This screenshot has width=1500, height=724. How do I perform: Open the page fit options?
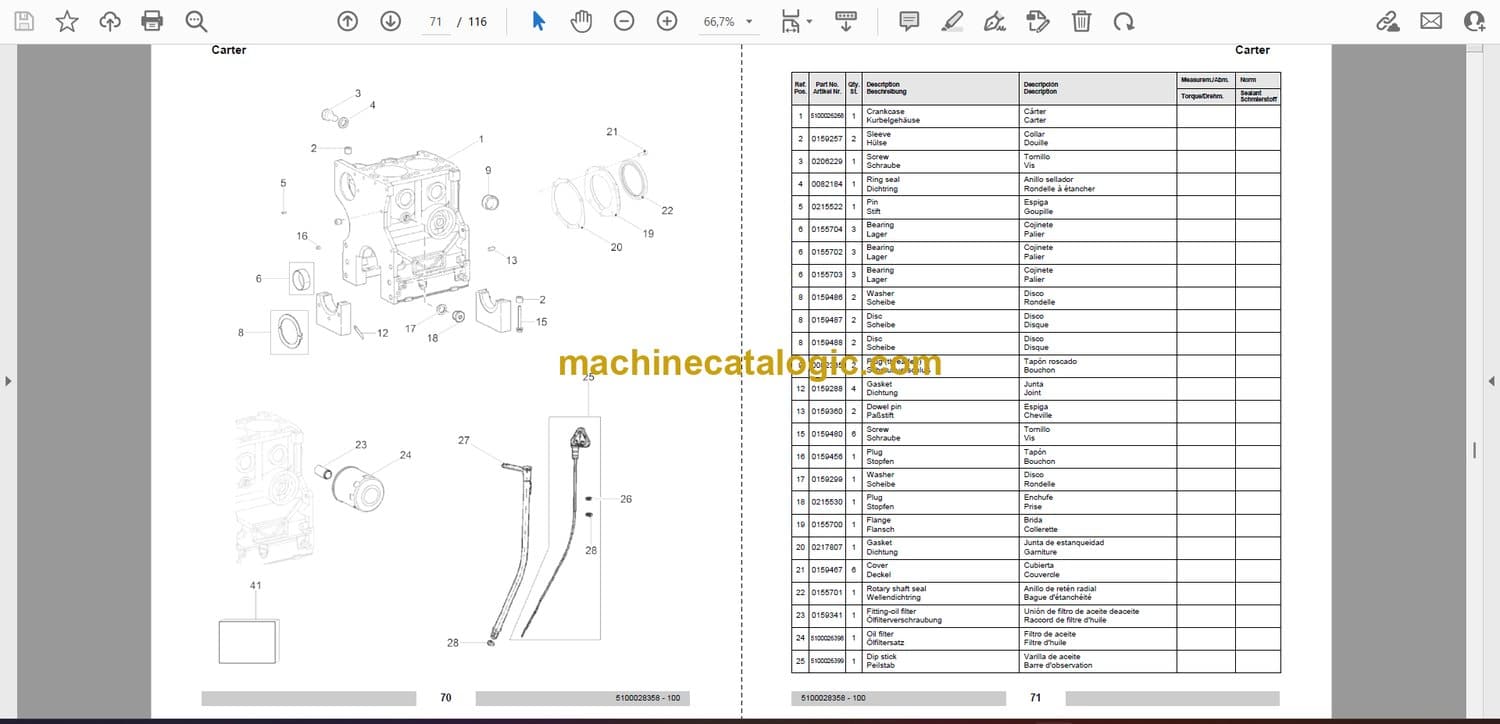point(795,21)
